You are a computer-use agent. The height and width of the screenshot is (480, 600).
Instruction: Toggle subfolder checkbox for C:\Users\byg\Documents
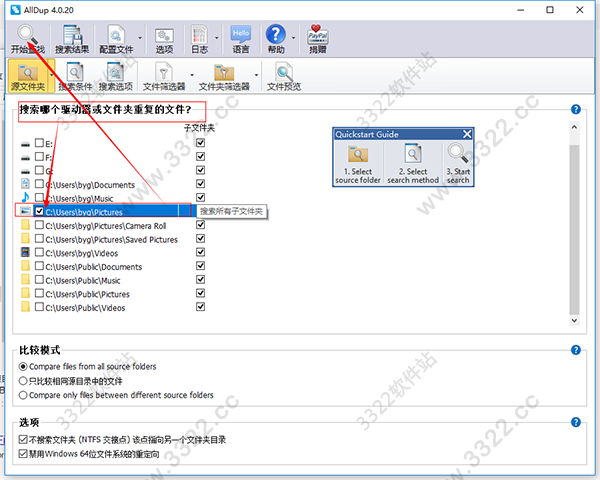point(200,184)
